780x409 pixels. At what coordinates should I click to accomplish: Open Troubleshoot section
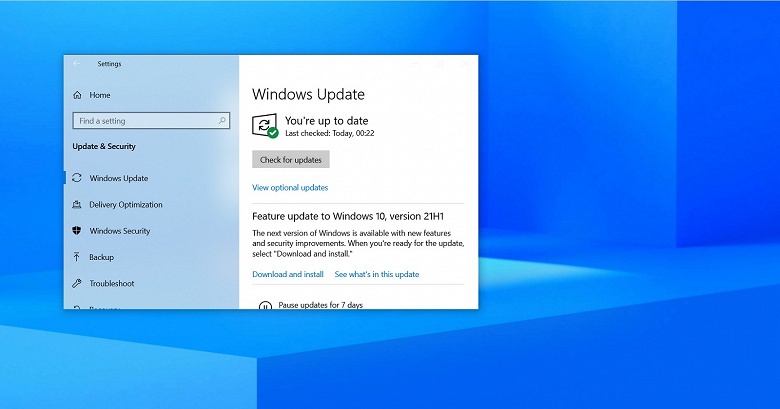112,284
